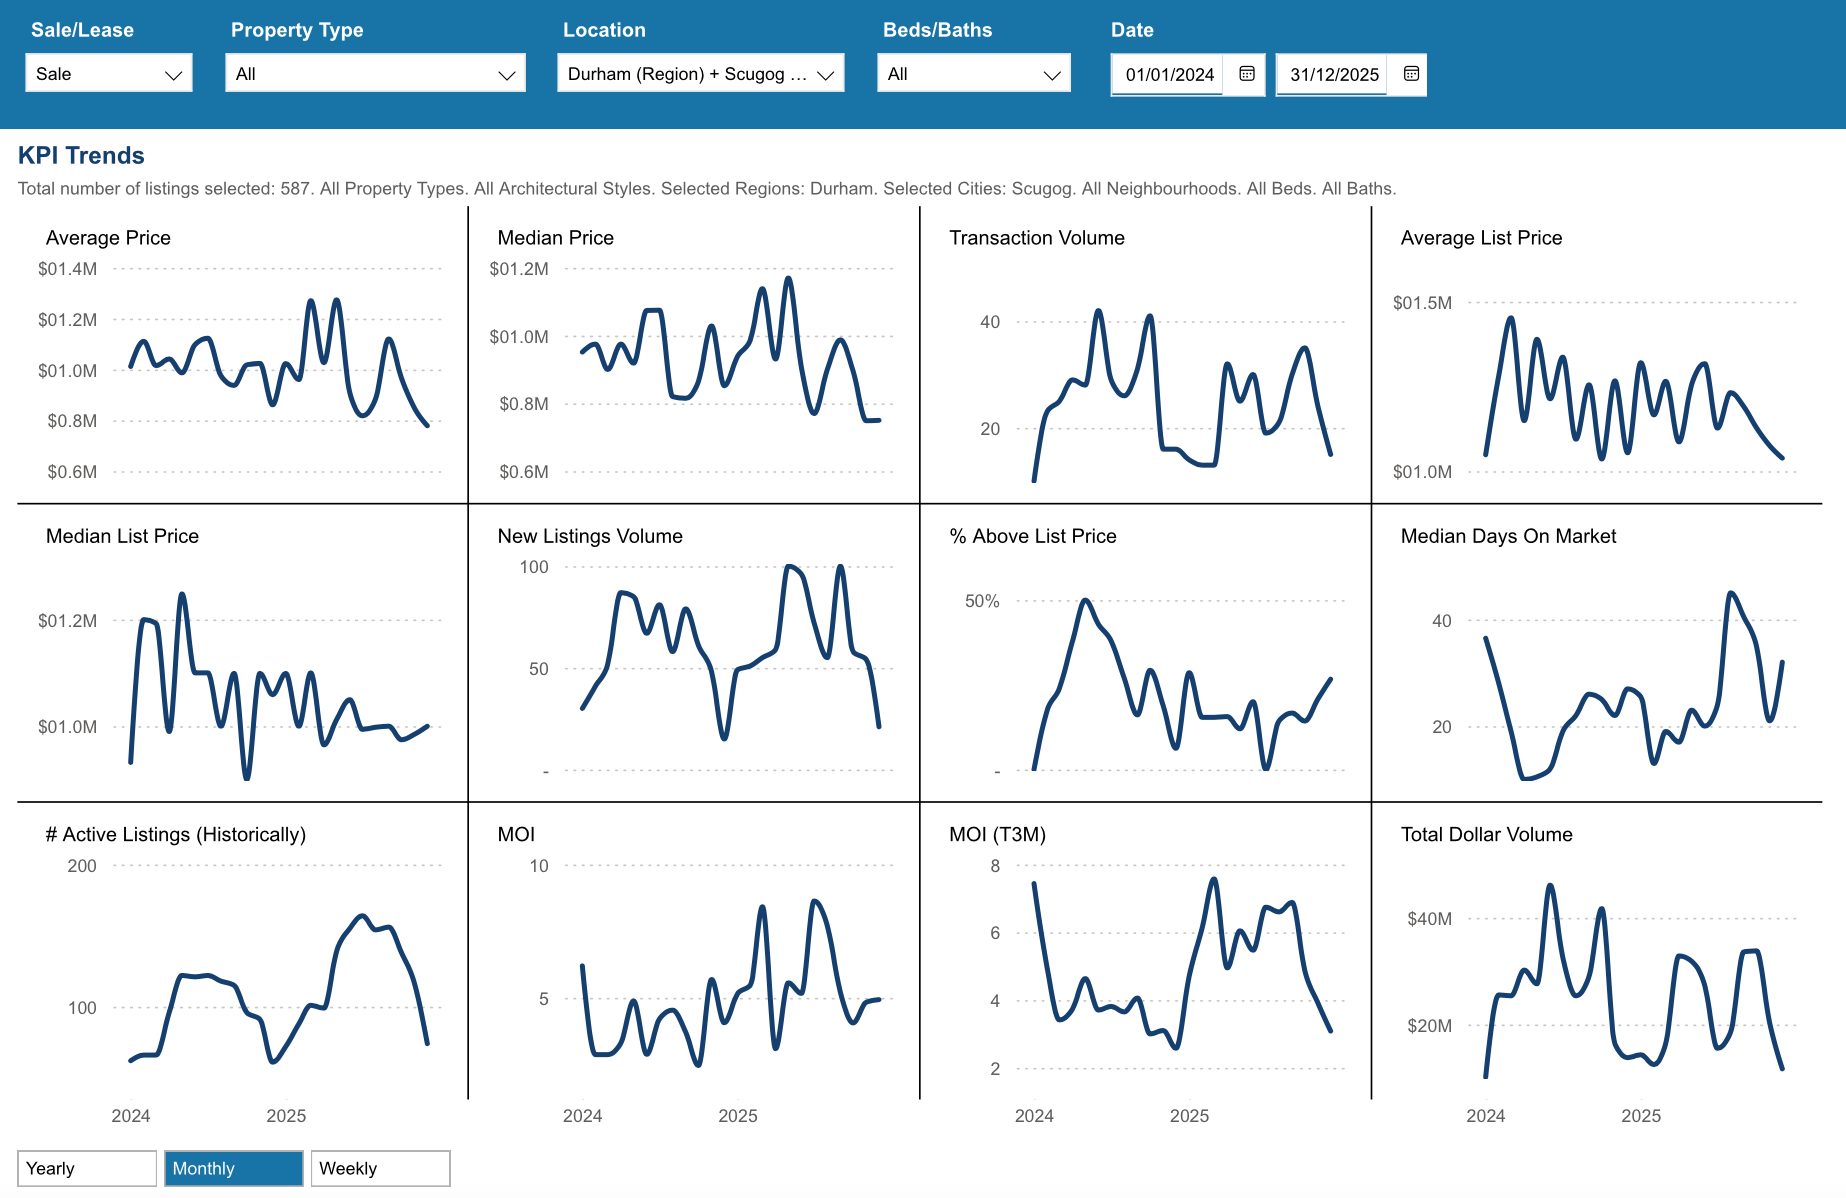The width and height of the screenshot is (1846, 1198).
Task: Switch to Weekly time granularity
Action: pyautogui.click(x=380, y=1168)
